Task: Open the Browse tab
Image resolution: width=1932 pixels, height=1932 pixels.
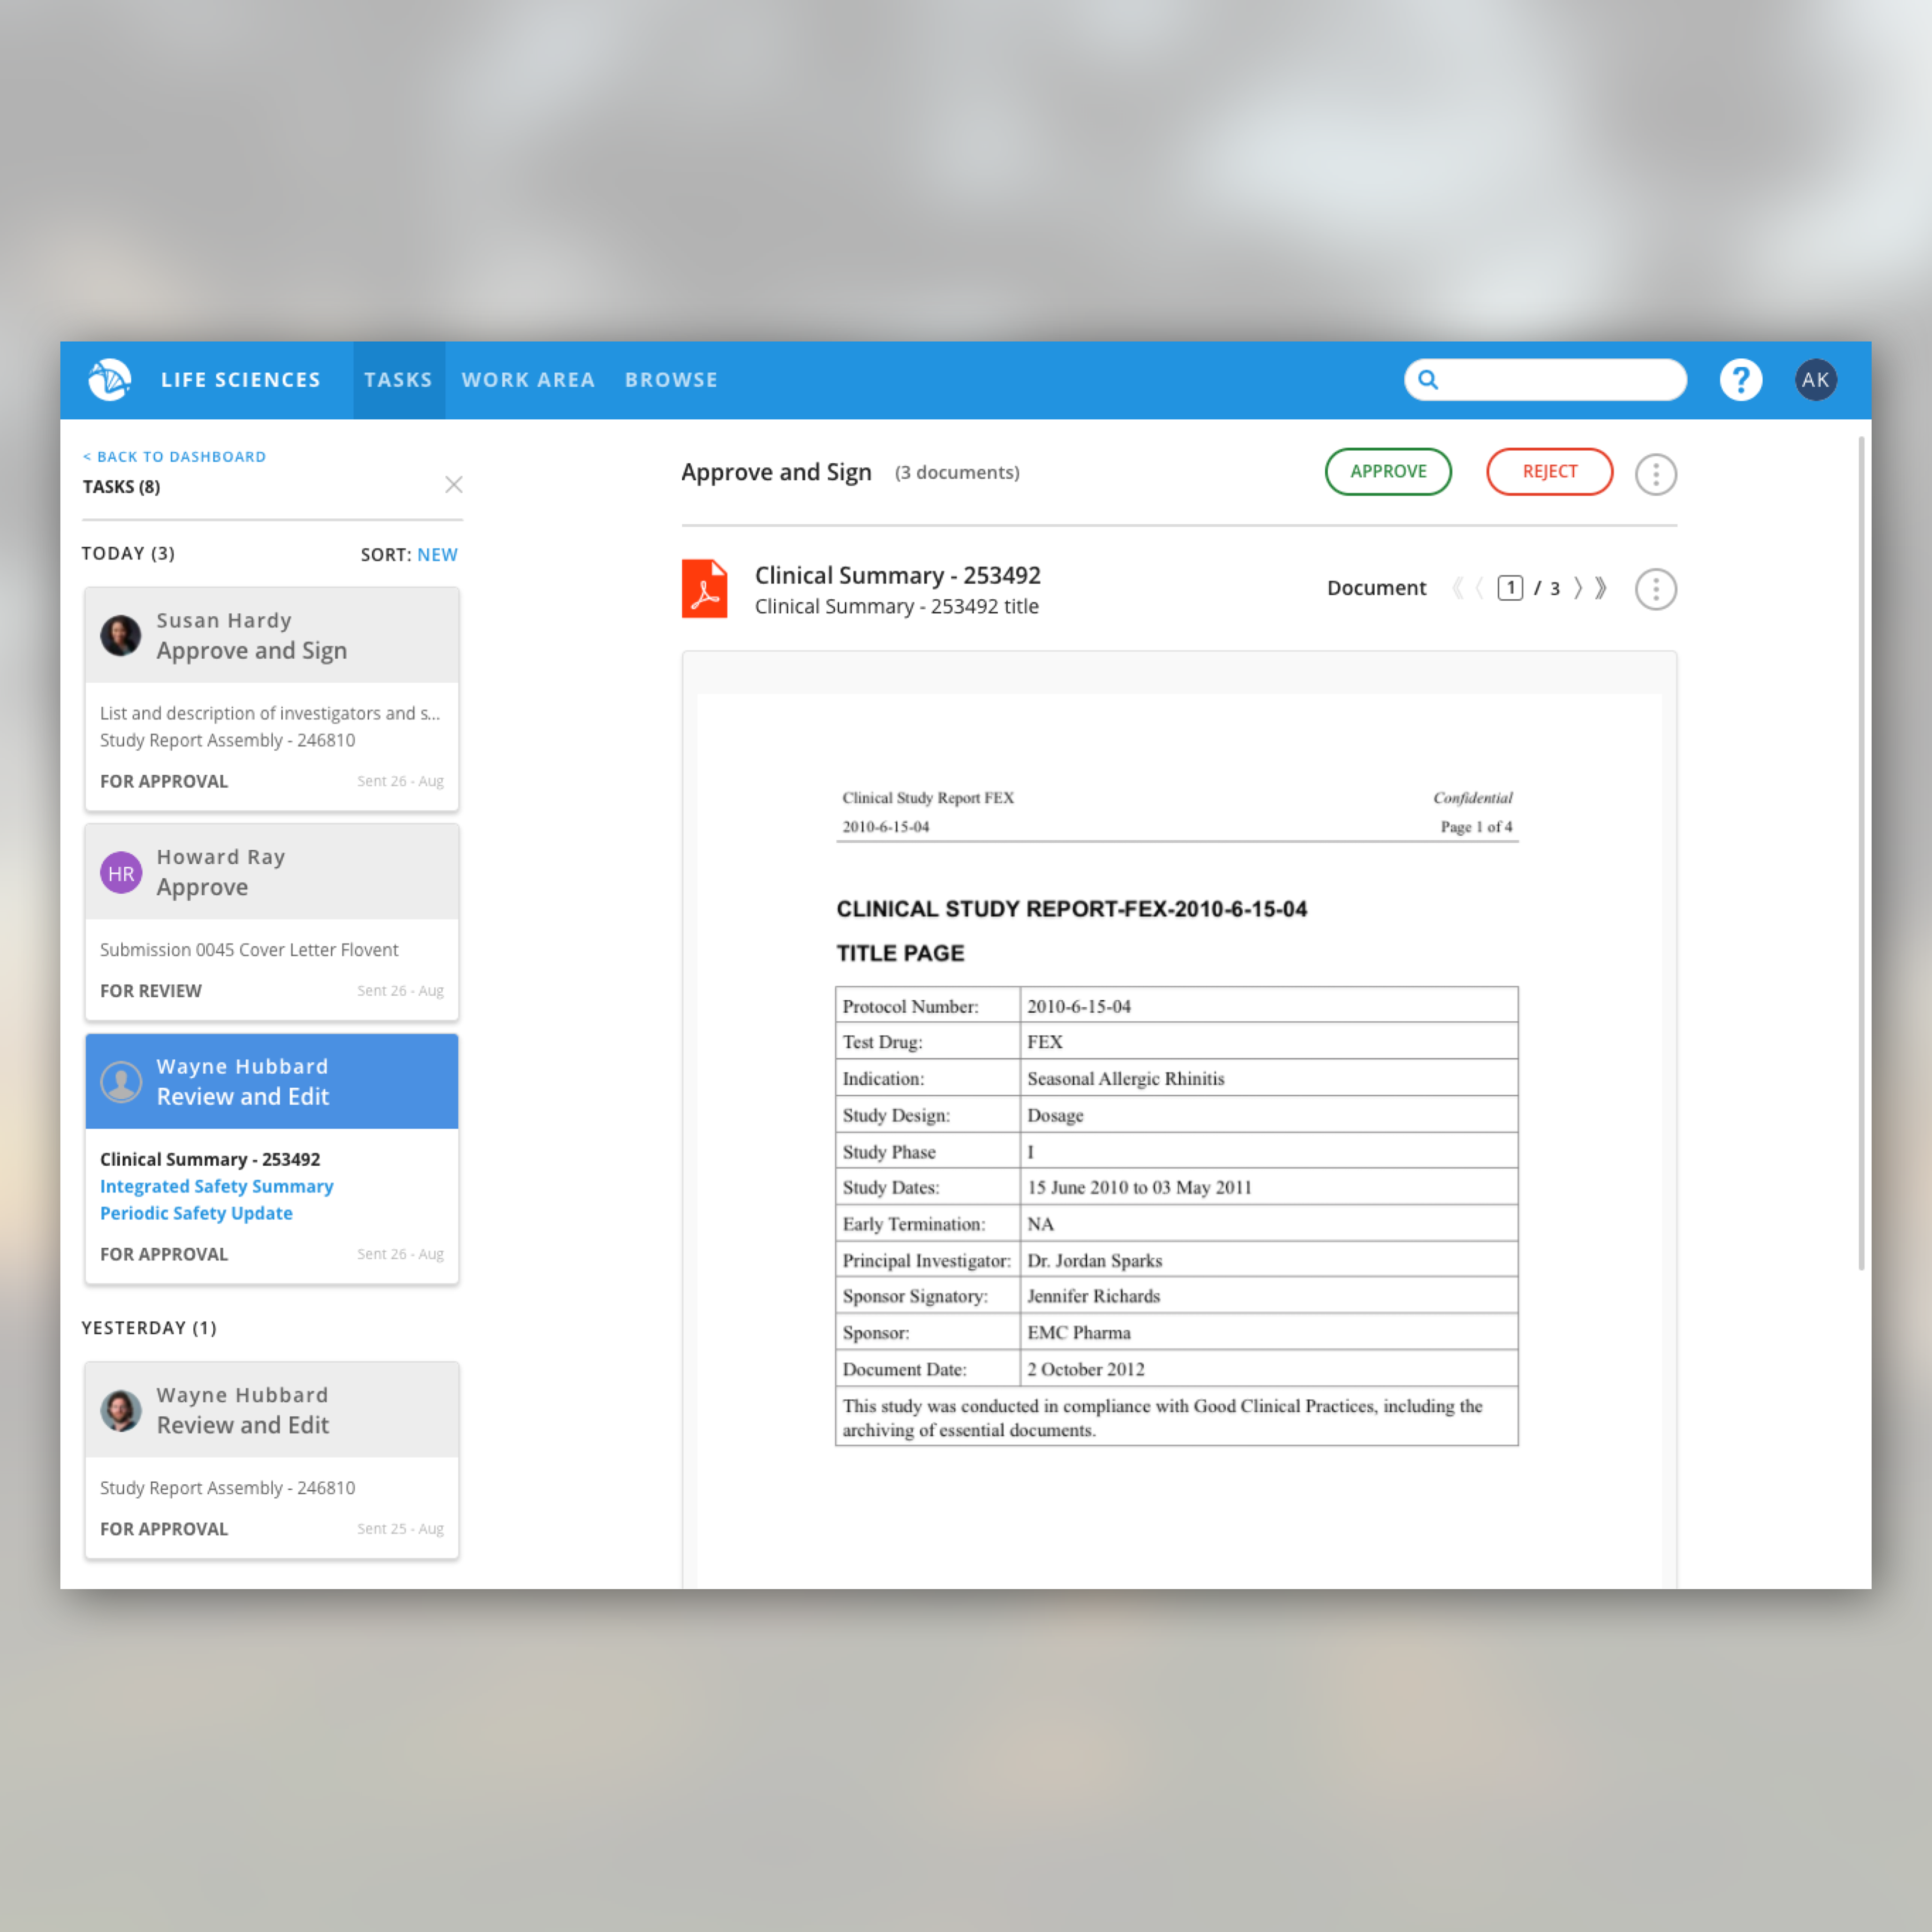Action: pos(671,380)
